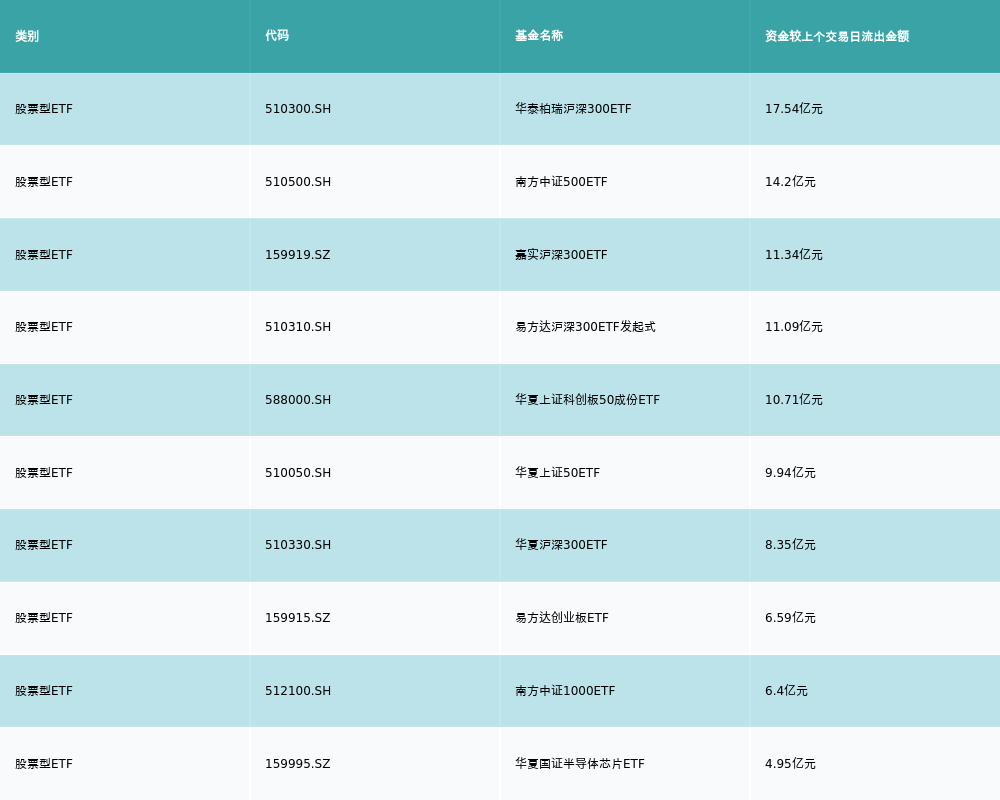Click the 代码 column header
This screenshot has height=800, width=1000.
277,36
